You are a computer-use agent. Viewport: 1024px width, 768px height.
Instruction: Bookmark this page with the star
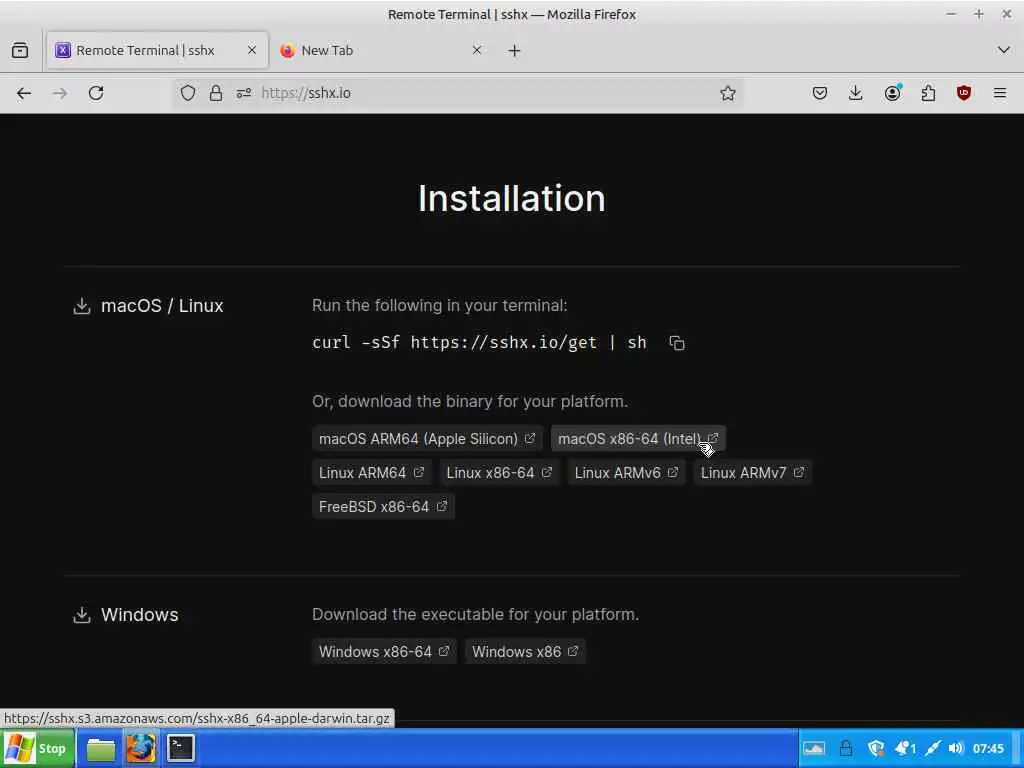728,93
